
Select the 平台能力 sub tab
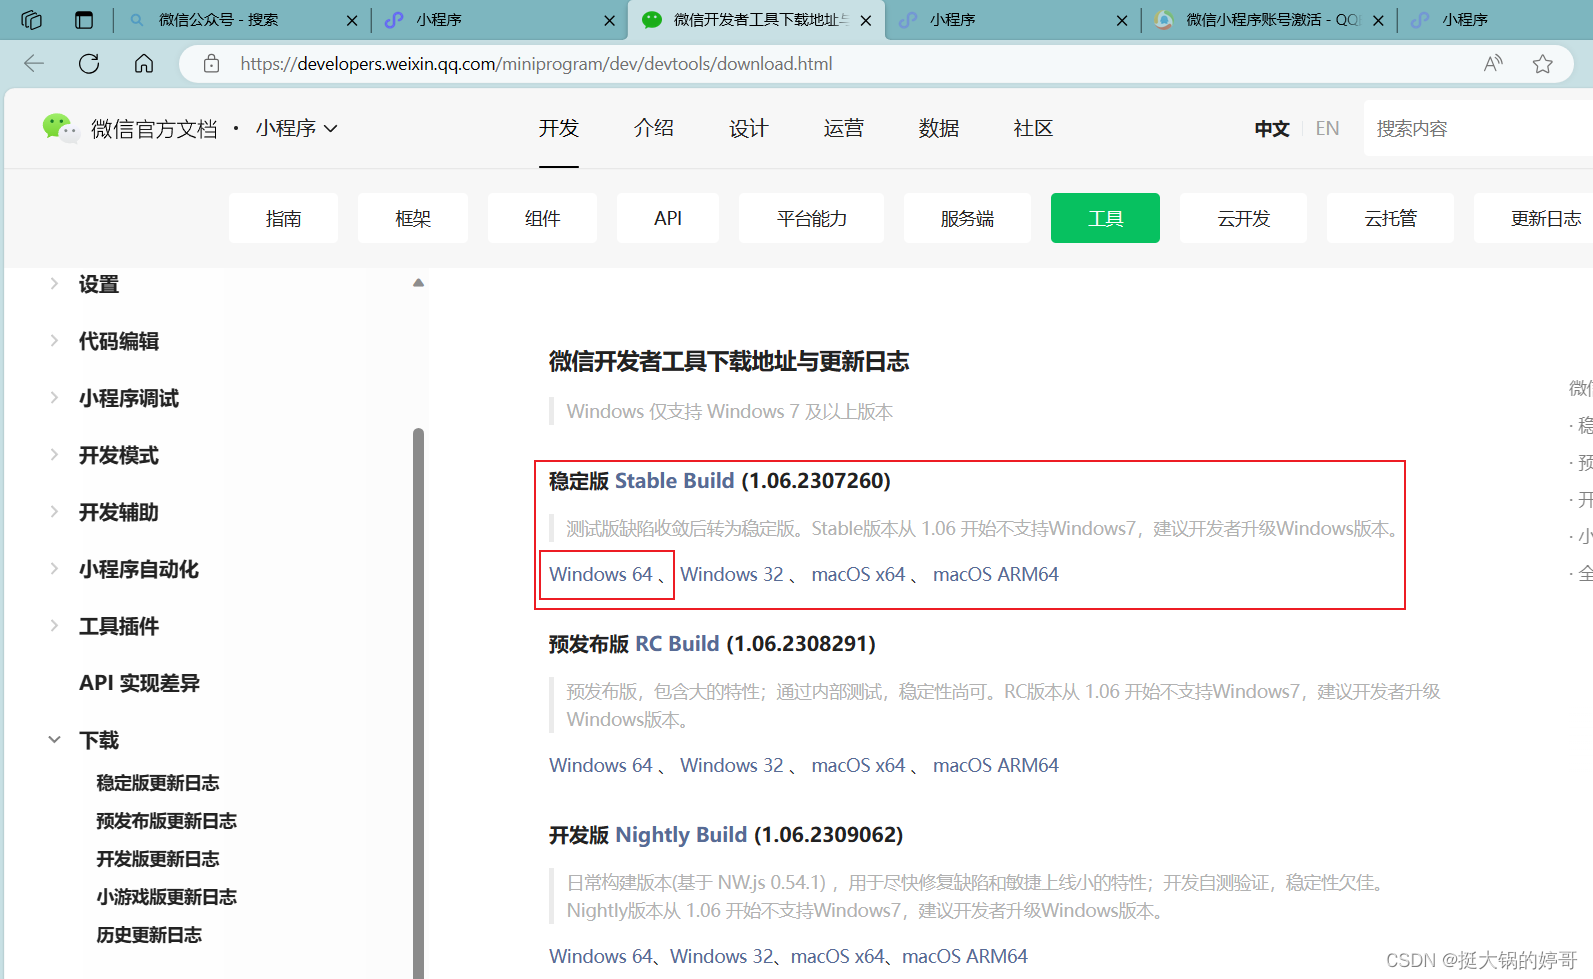pyautogui.click(x=811, y=218)
